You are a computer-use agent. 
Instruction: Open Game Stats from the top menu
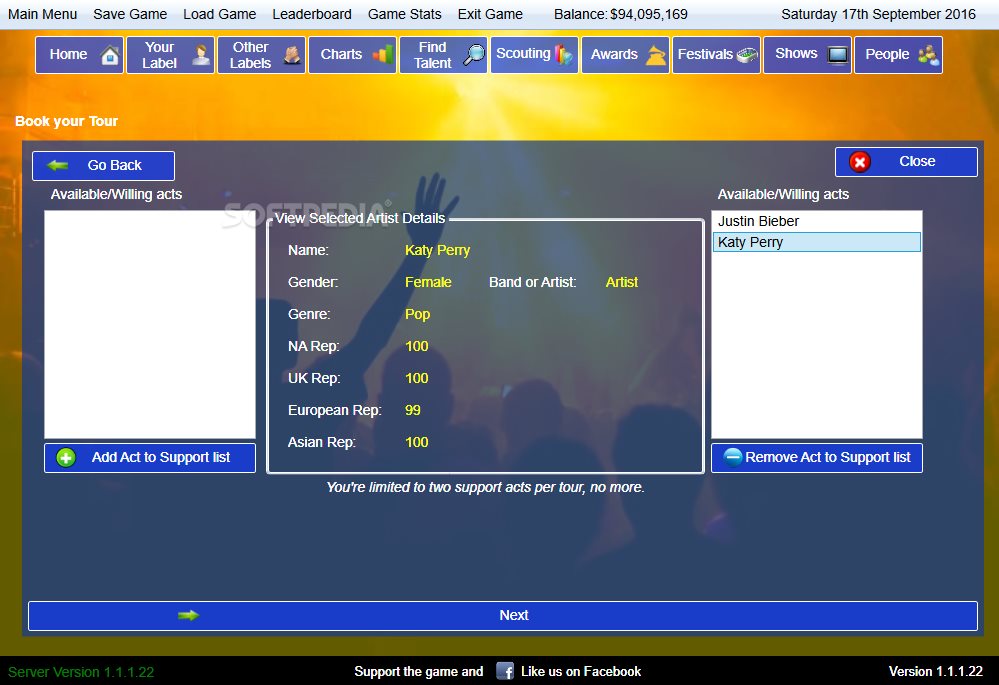point(405,14)
